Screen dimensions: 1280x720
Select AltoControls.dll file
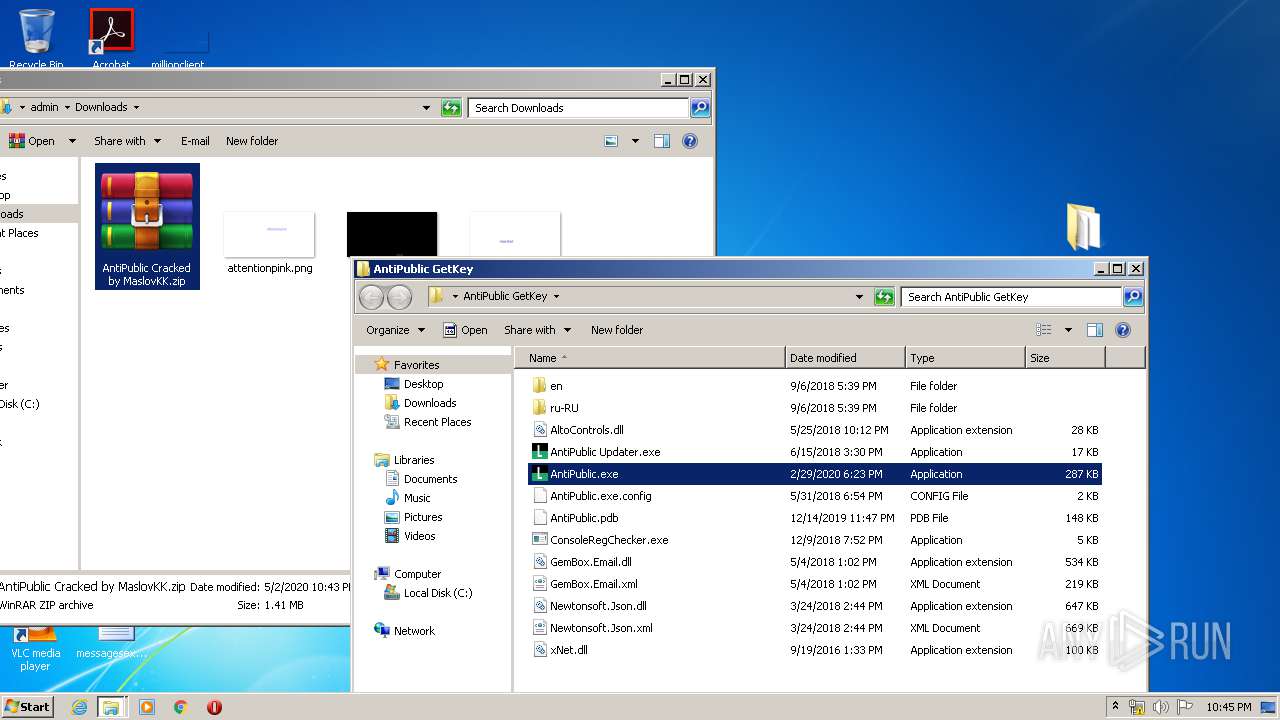(x=814, y=430)
